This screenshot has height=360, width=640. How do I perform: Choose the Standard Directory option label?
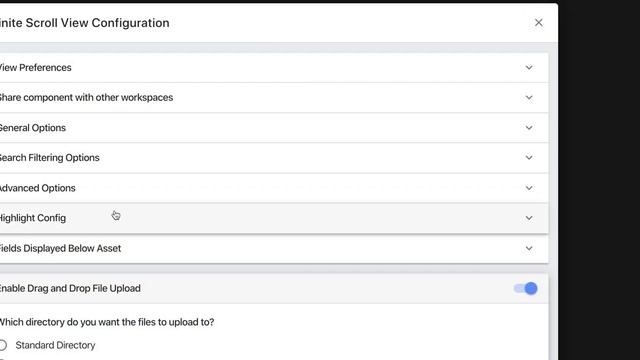pos(55,345)
